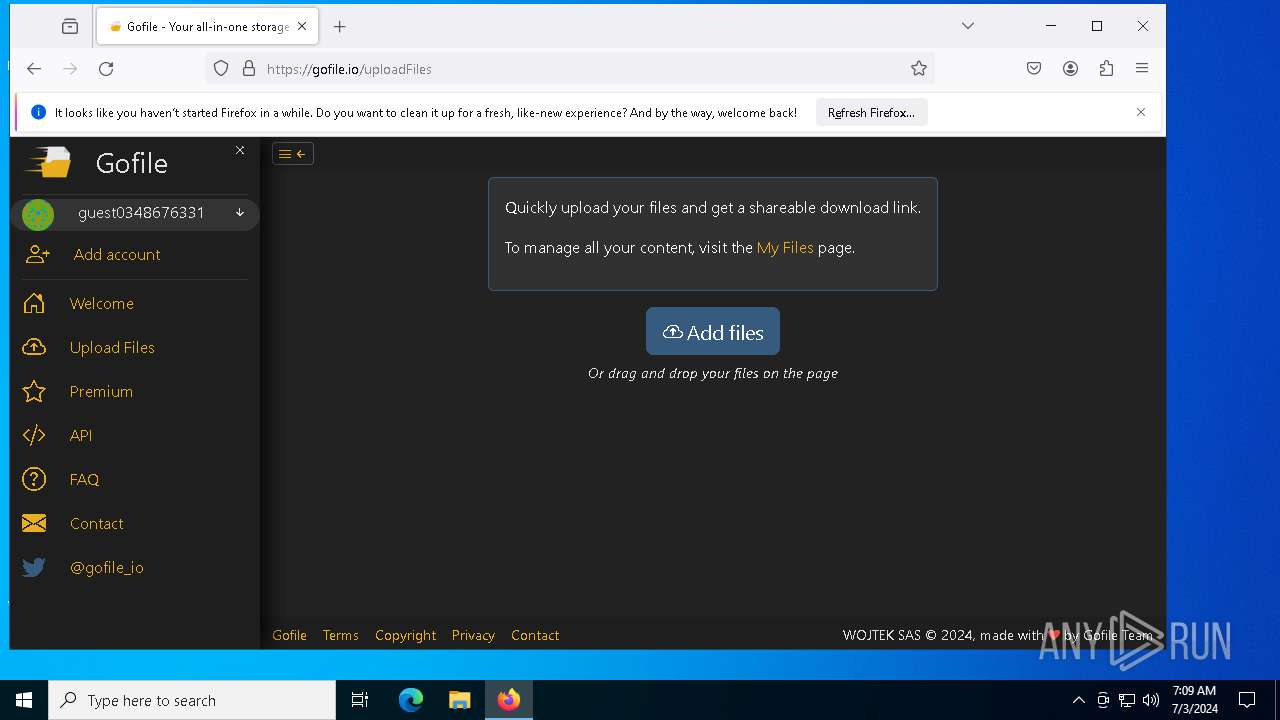Click the Premium star icon

34,391
